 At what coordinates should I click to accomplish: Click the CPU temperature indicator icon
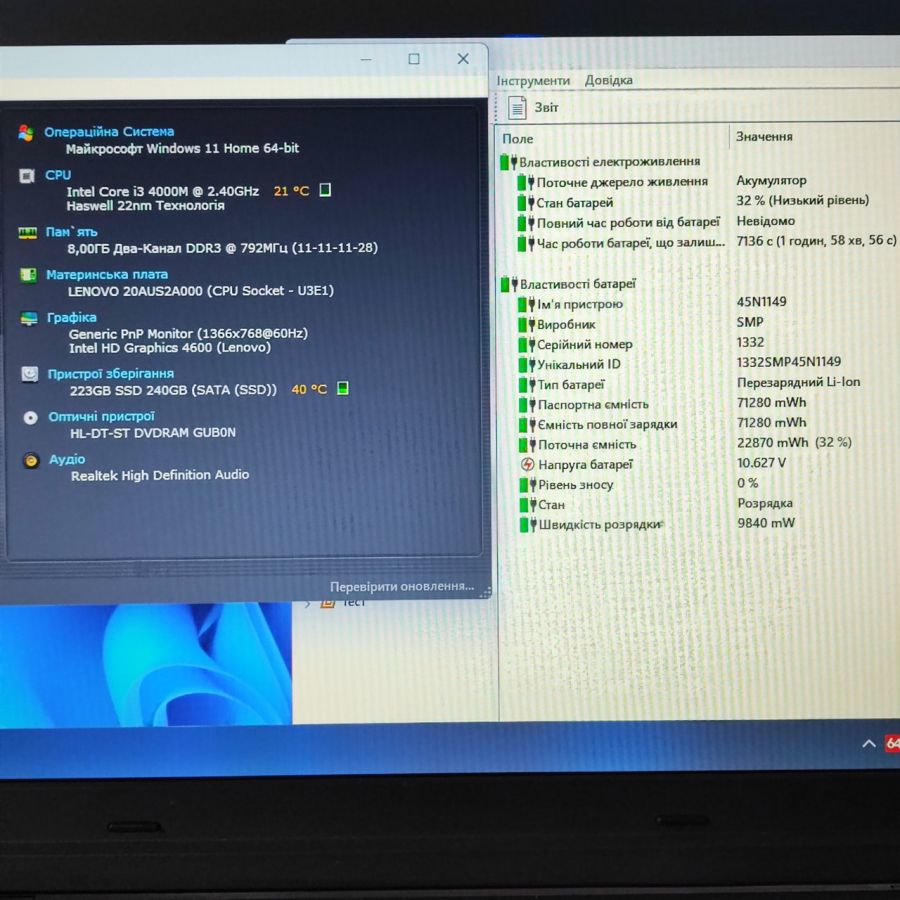(x=325, y=189)
